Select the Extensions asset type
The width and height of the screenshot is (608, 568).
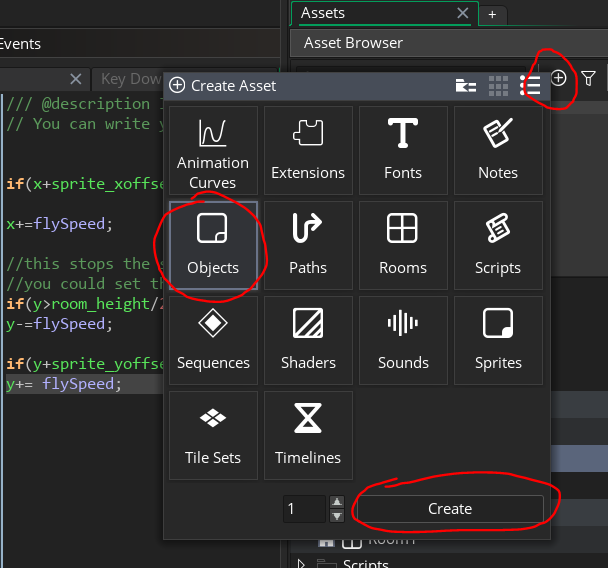308,150
